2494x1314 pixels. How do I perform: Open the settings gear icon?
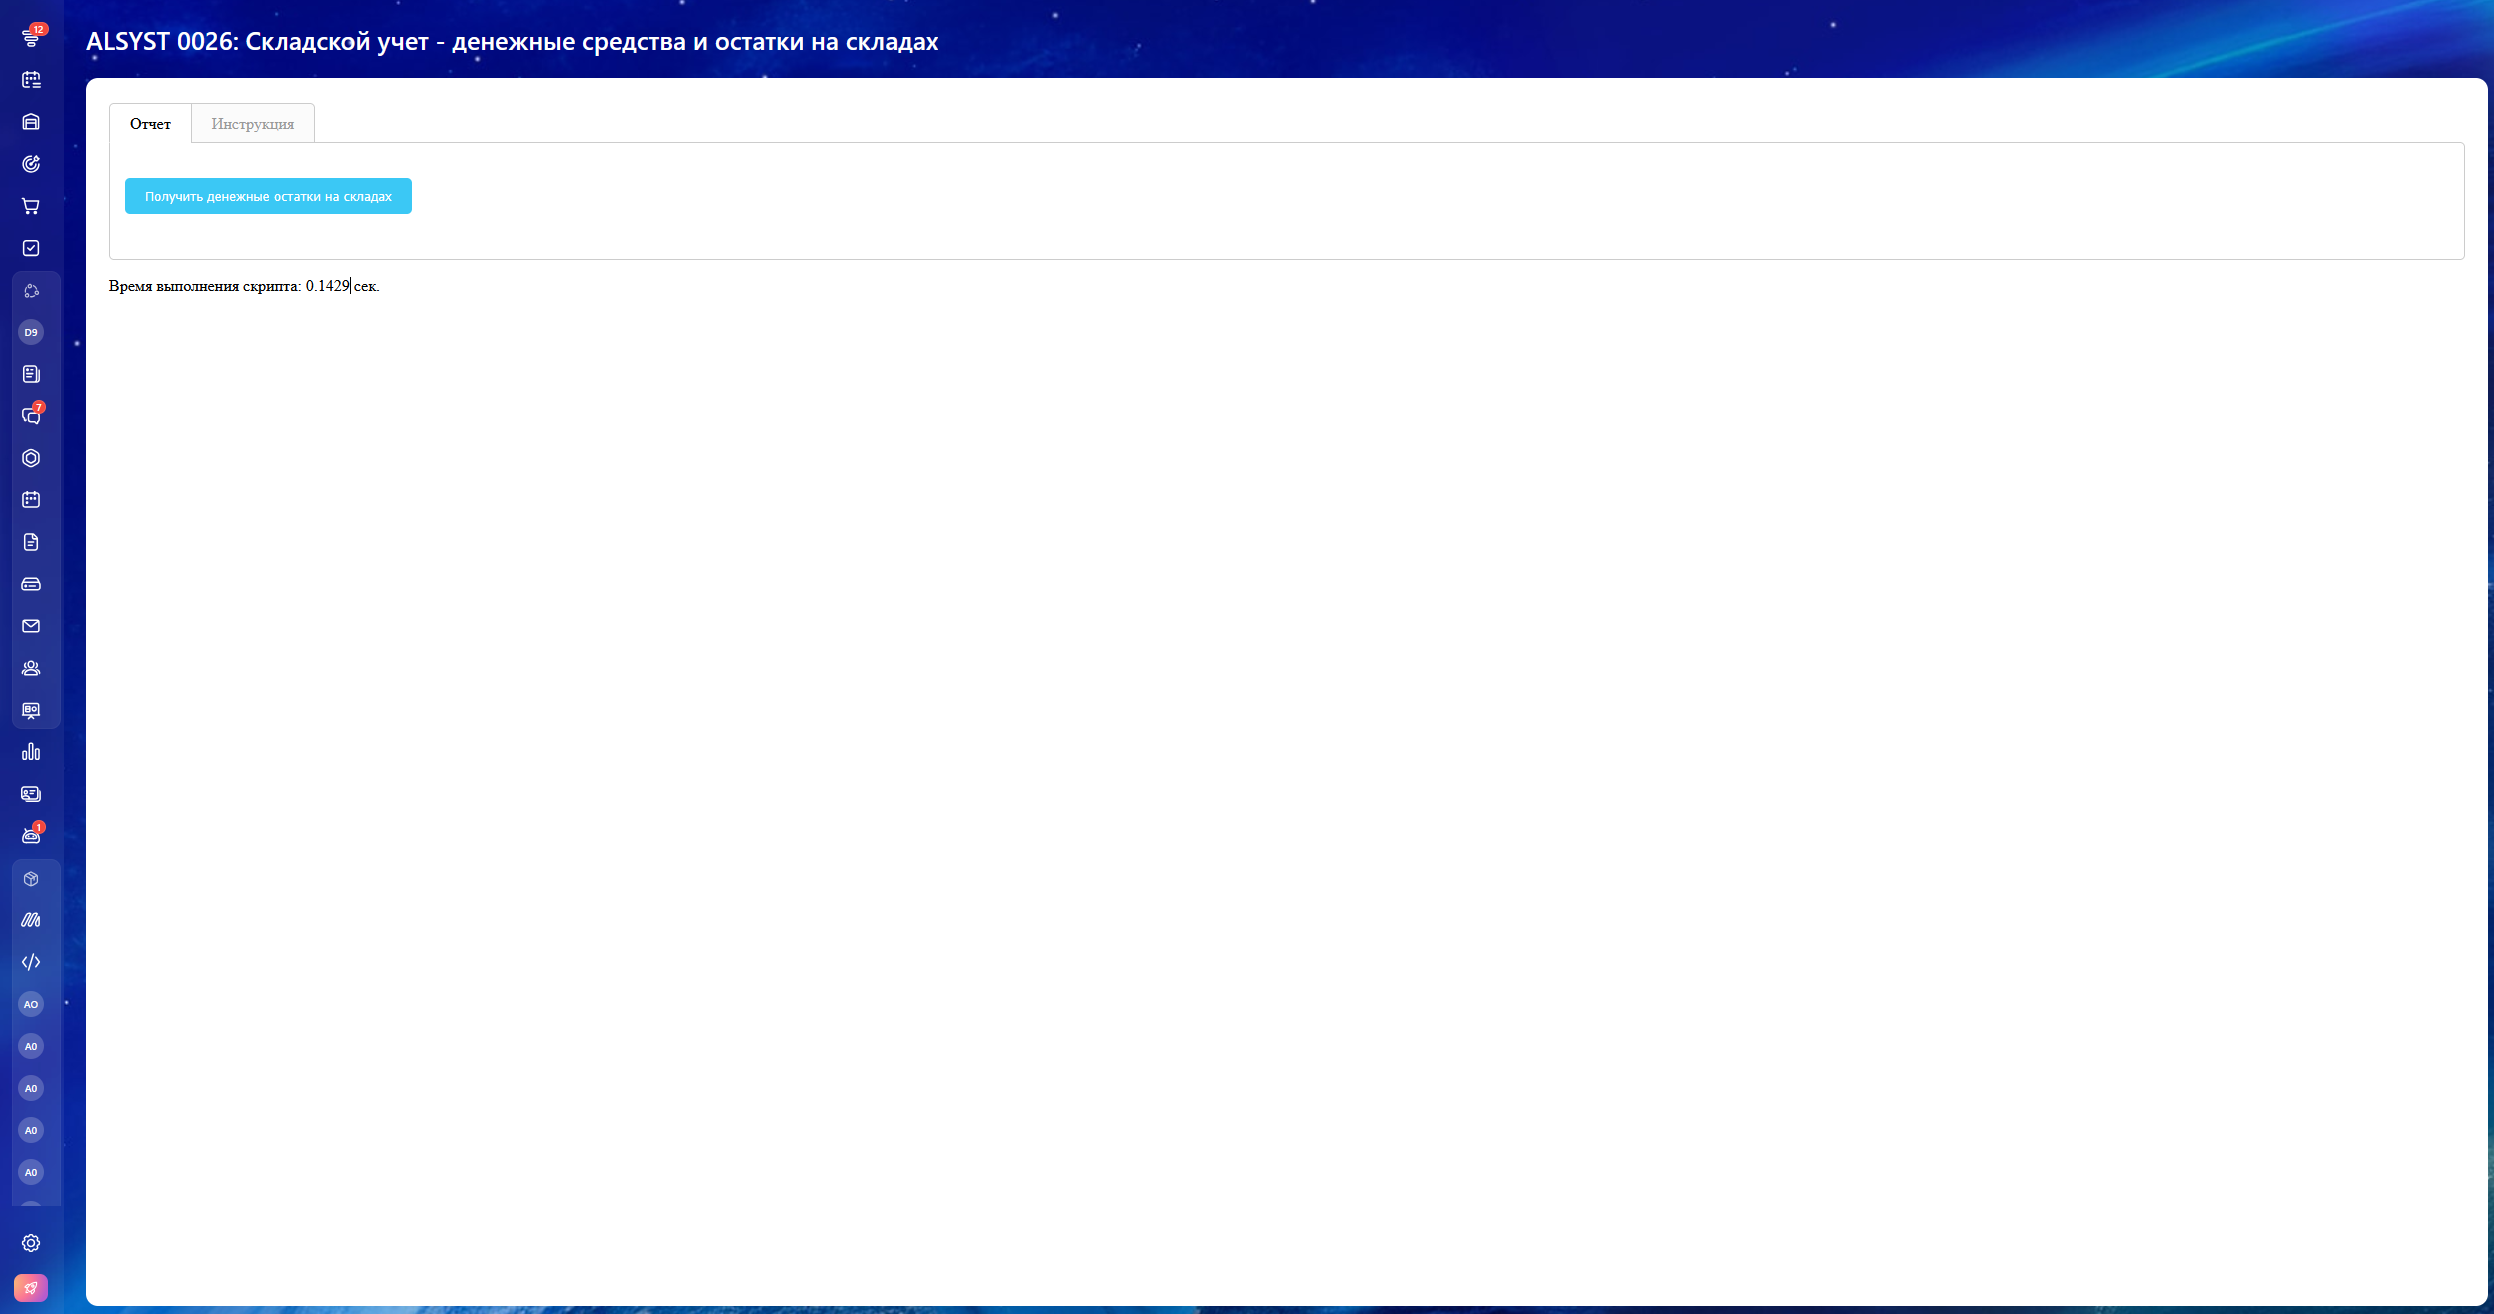[x=31, y=1243]
